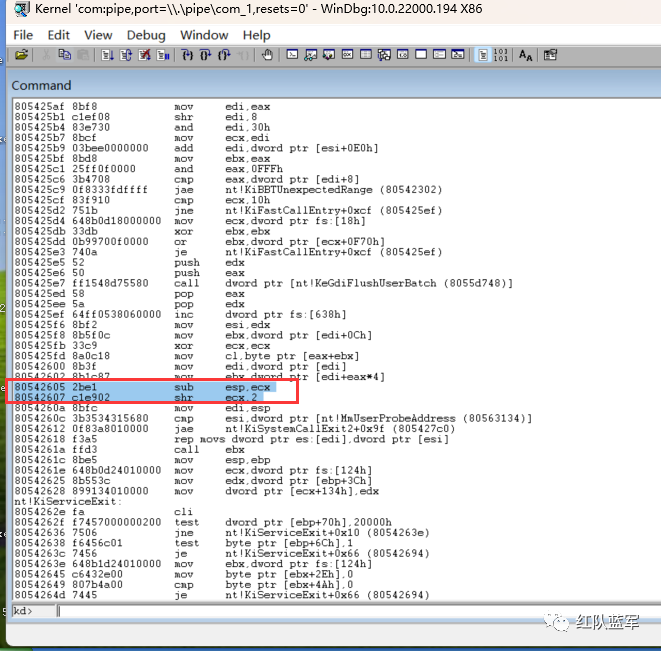Click the Command window title bar
Image resolution: width=661 pixels, height=651 pixels.
tap(336, 85)
